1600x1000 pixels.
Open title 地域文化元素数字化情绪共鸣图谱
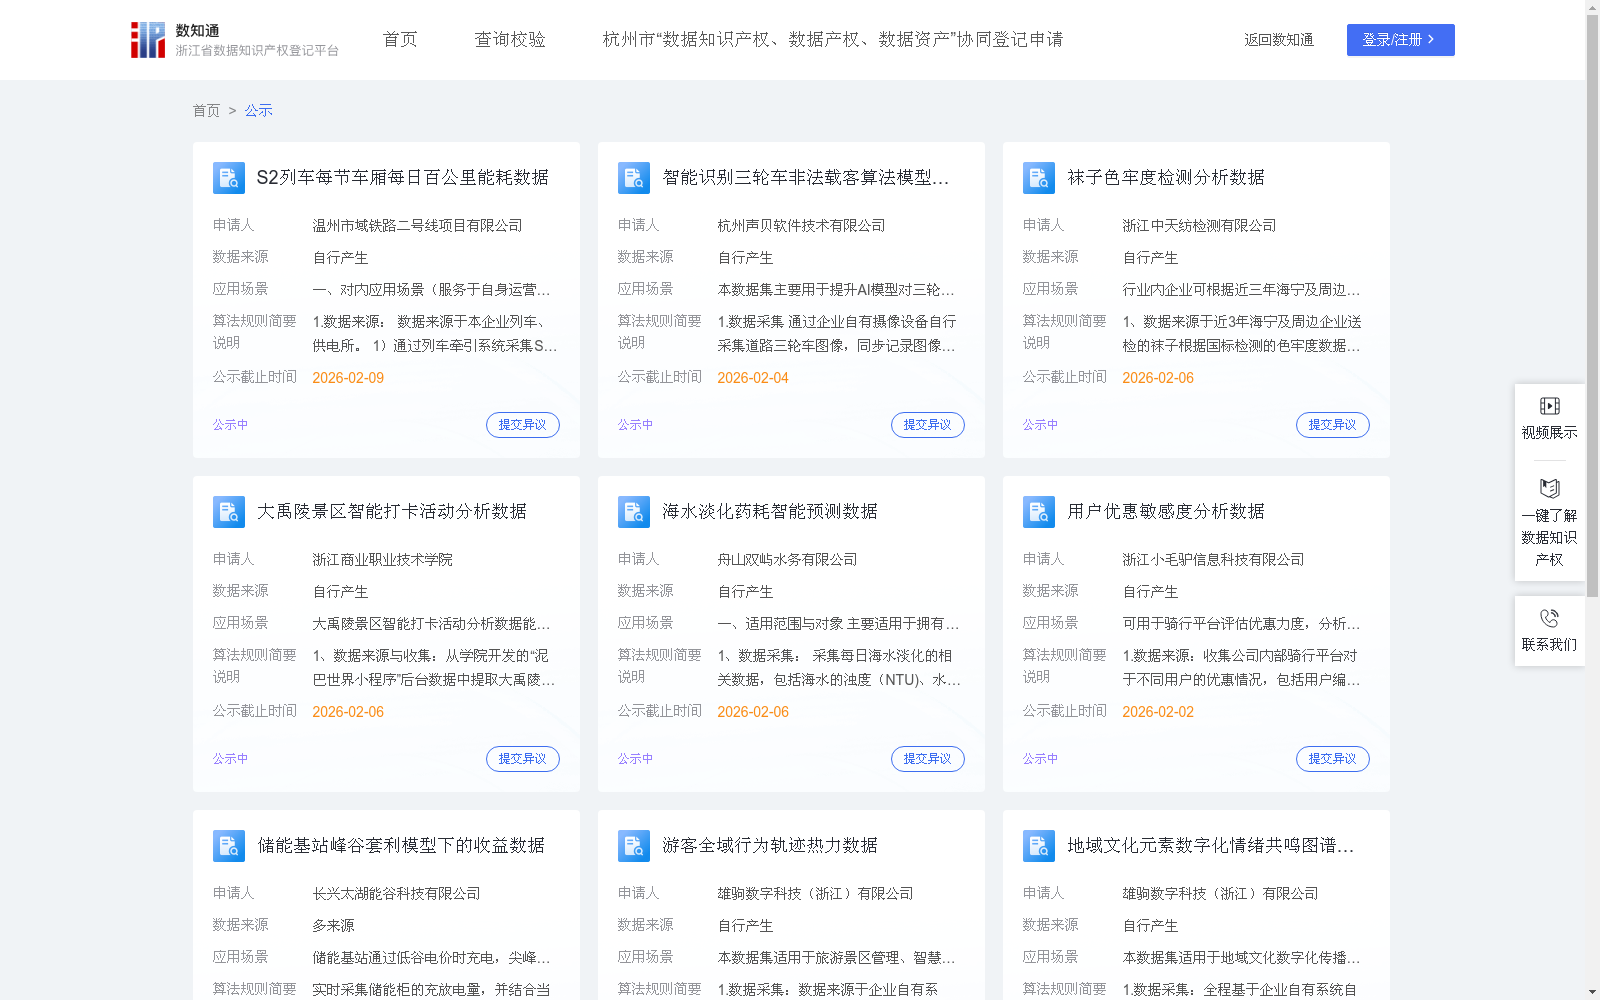1211,846
